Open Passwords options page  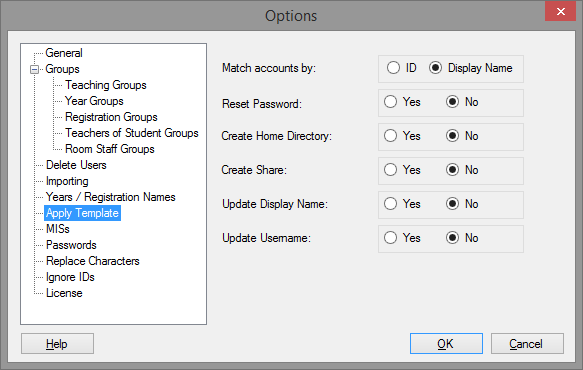pos(71,245)
